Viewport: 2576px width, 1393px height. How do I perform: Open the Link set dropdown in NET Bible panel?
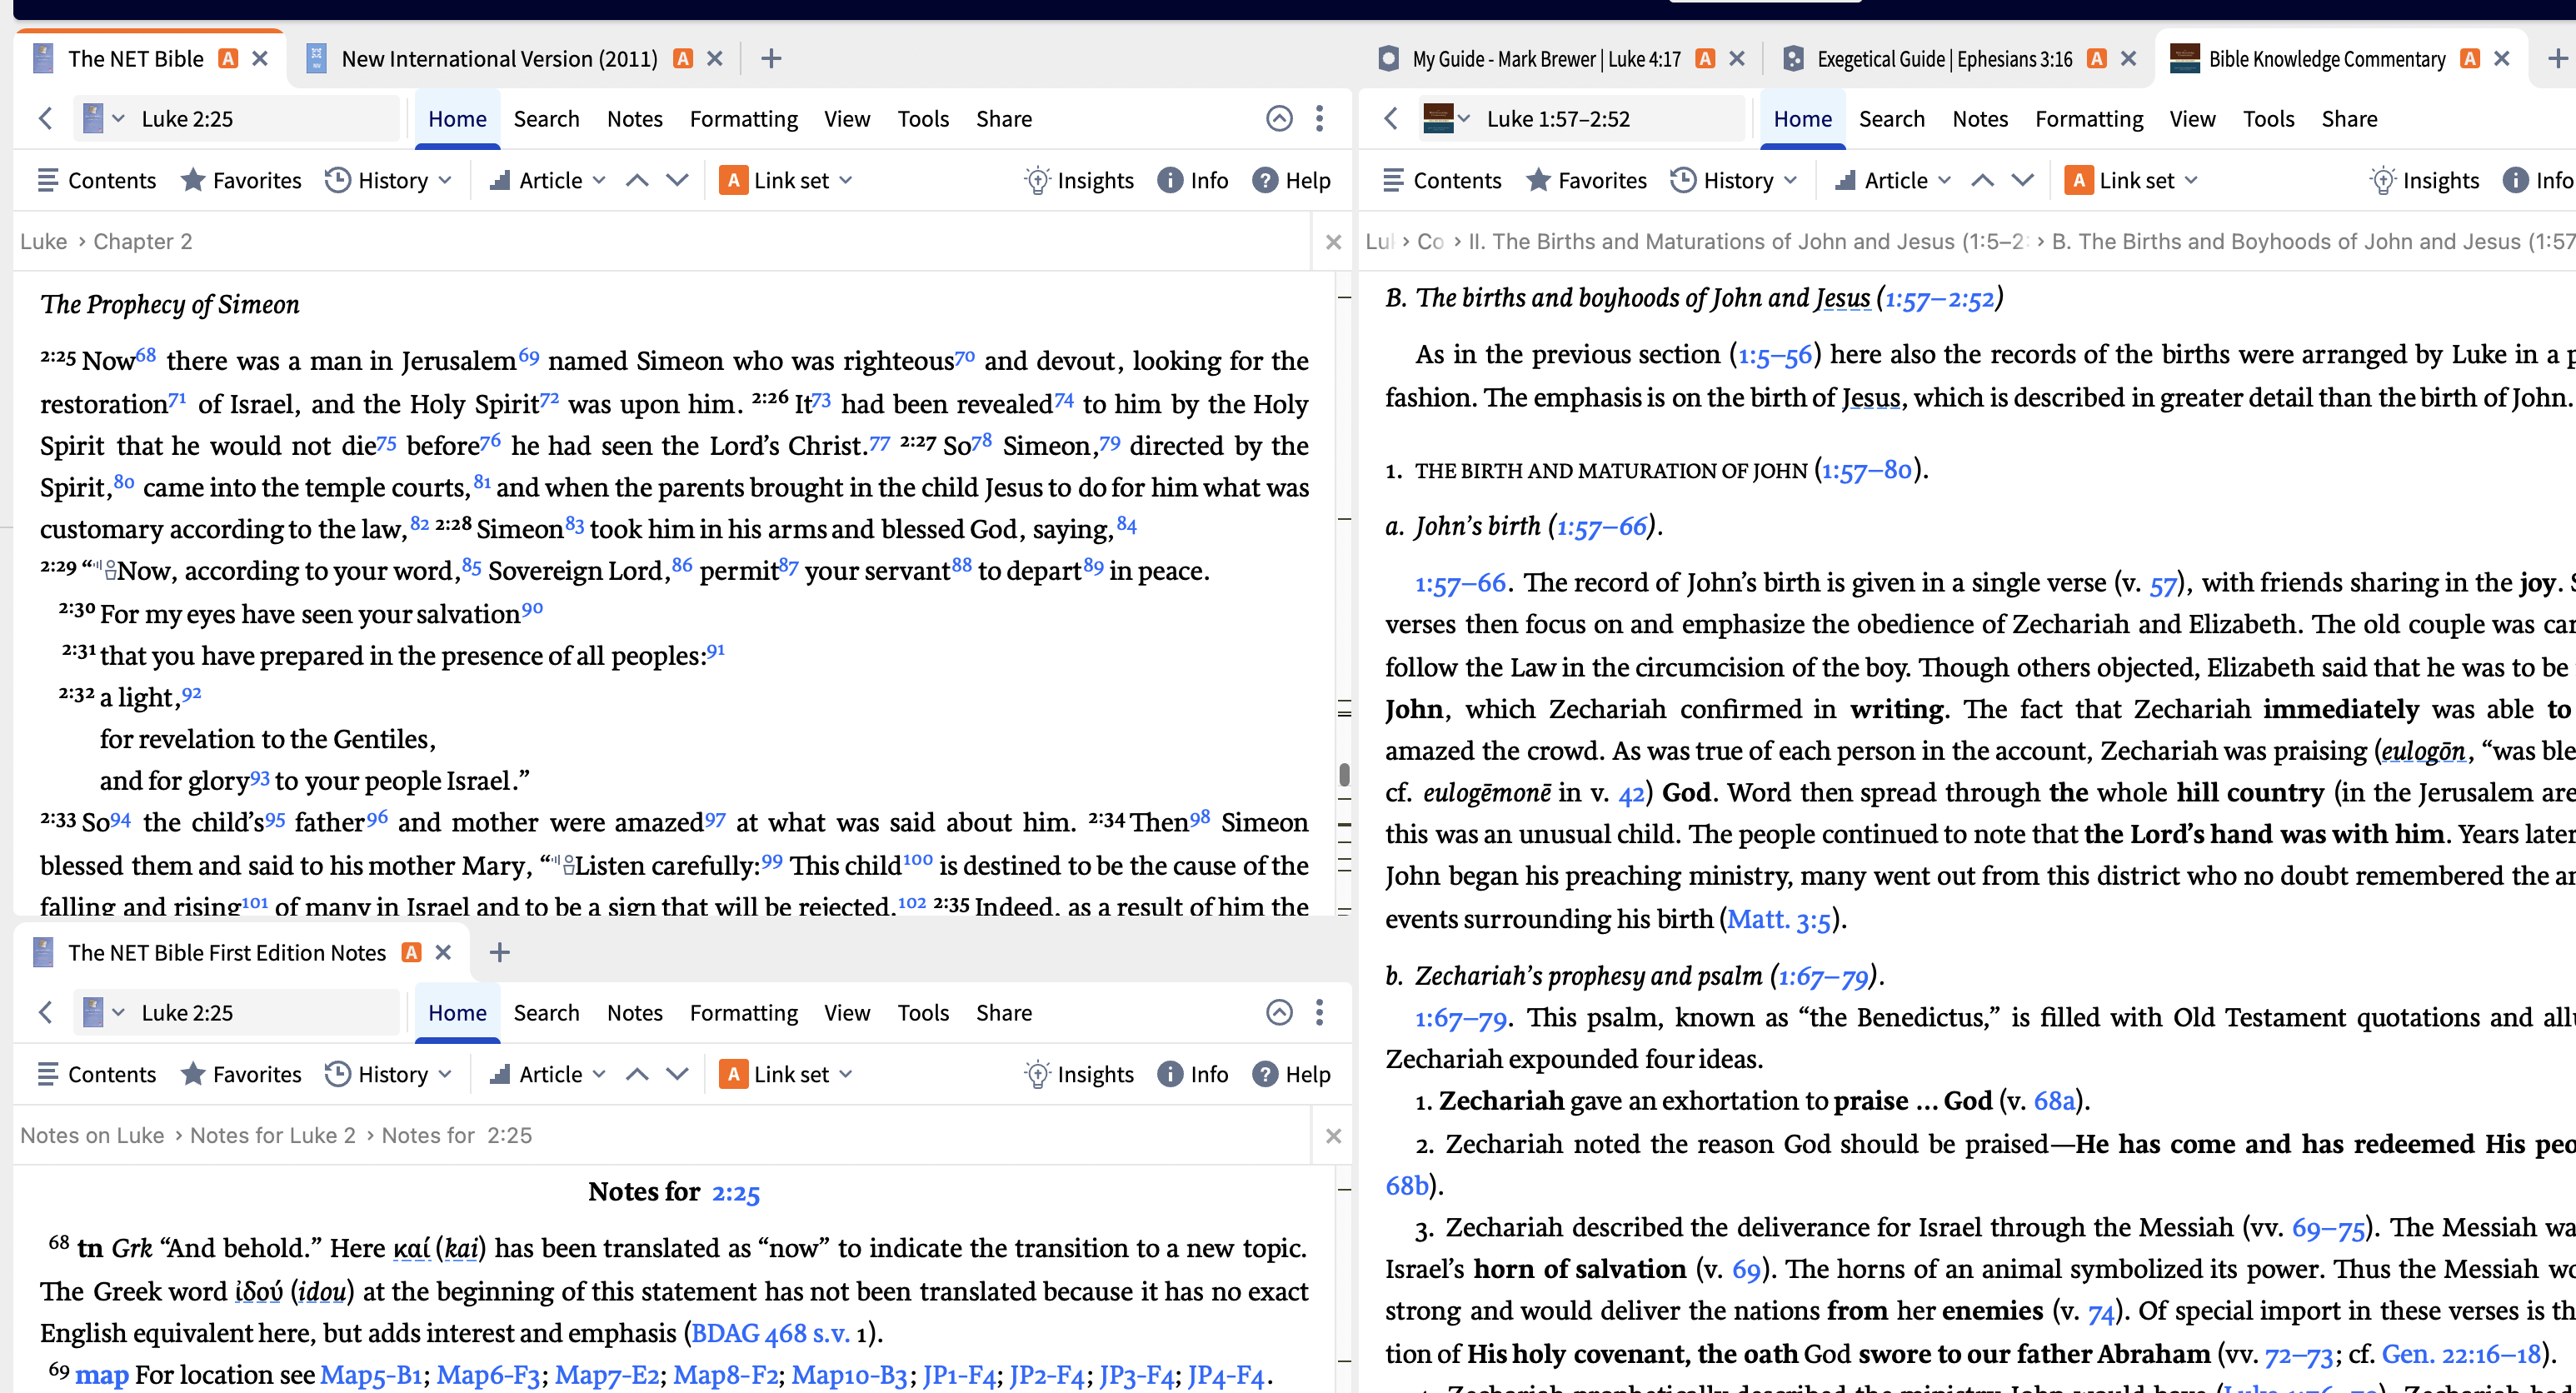787,180
